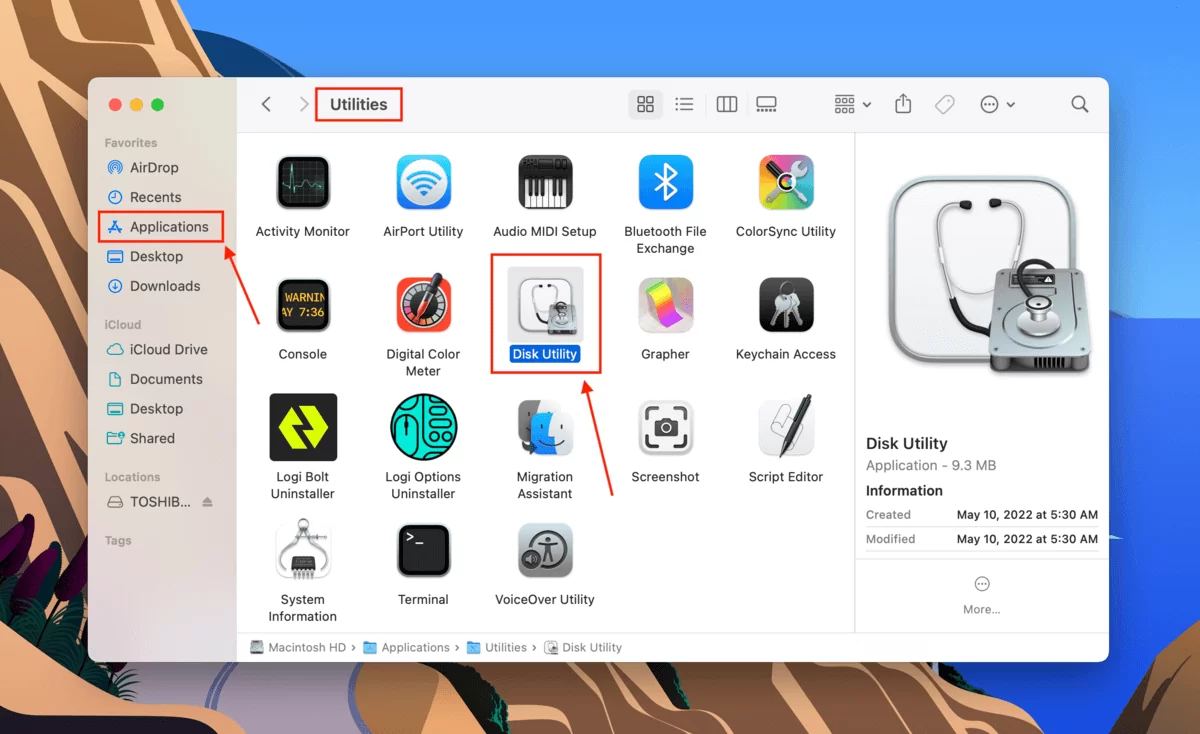The image size is (1200, 734).
Task: Select Bluetooth File Exchange
Action: point(665,181)
